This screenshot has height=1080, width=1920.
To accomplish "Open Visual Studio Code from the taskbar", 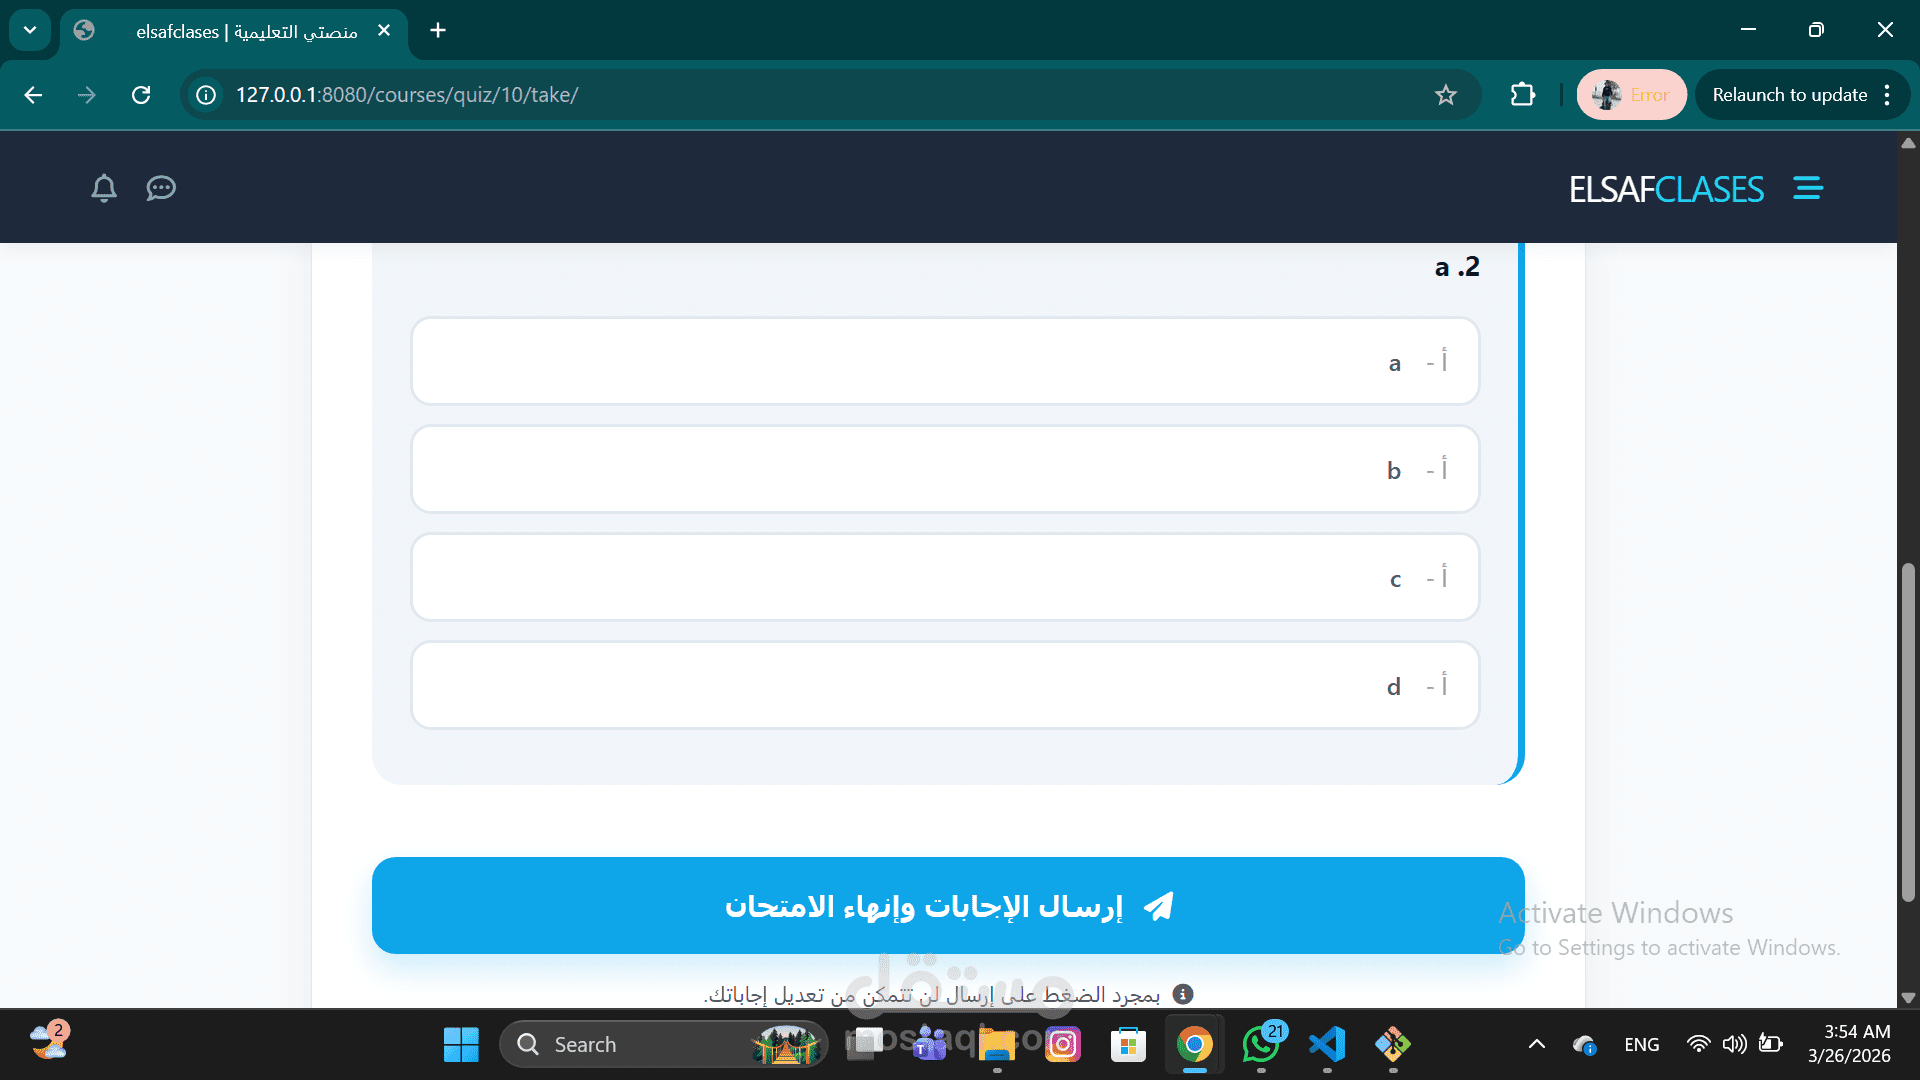I will point(1327,1044).
